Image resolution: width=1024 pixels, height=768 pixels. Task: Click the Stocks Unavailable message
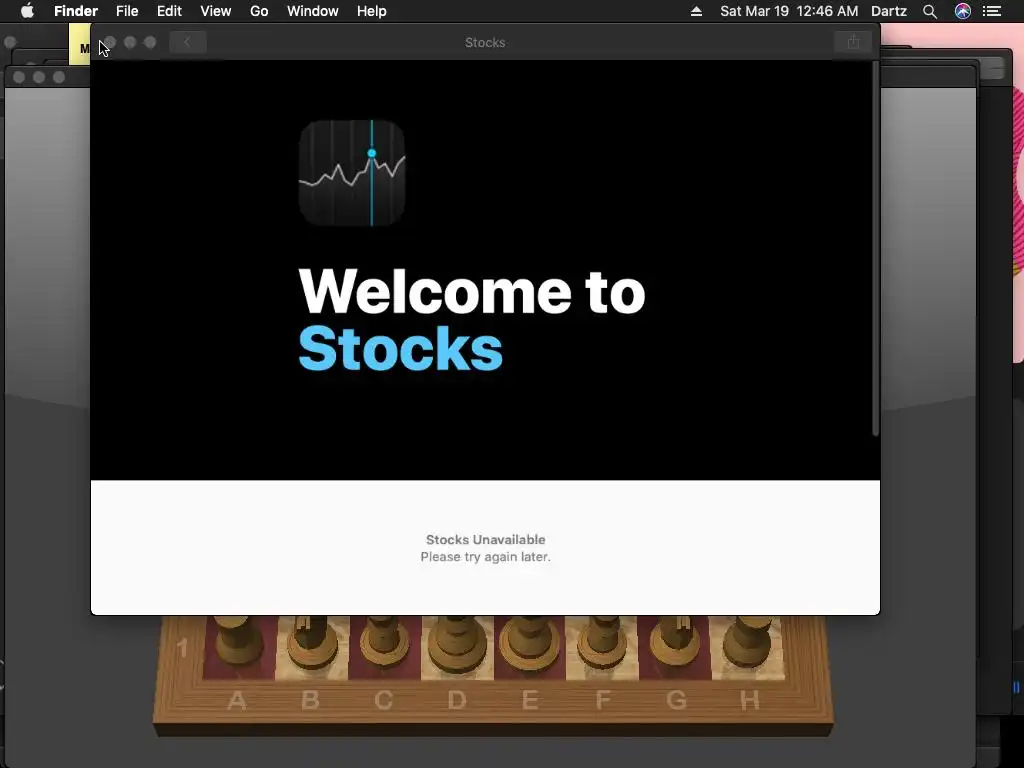[x=485, y=539]
